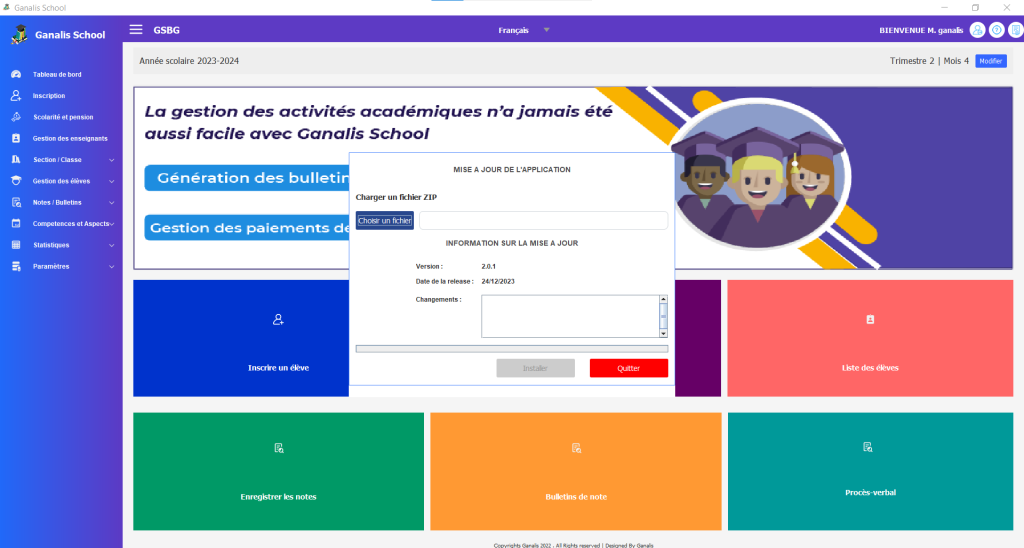Image resolution: width=1024 pixels, height=548 pixels.
Task: Click the Inscription person icon
Action: tap(16, 95)
